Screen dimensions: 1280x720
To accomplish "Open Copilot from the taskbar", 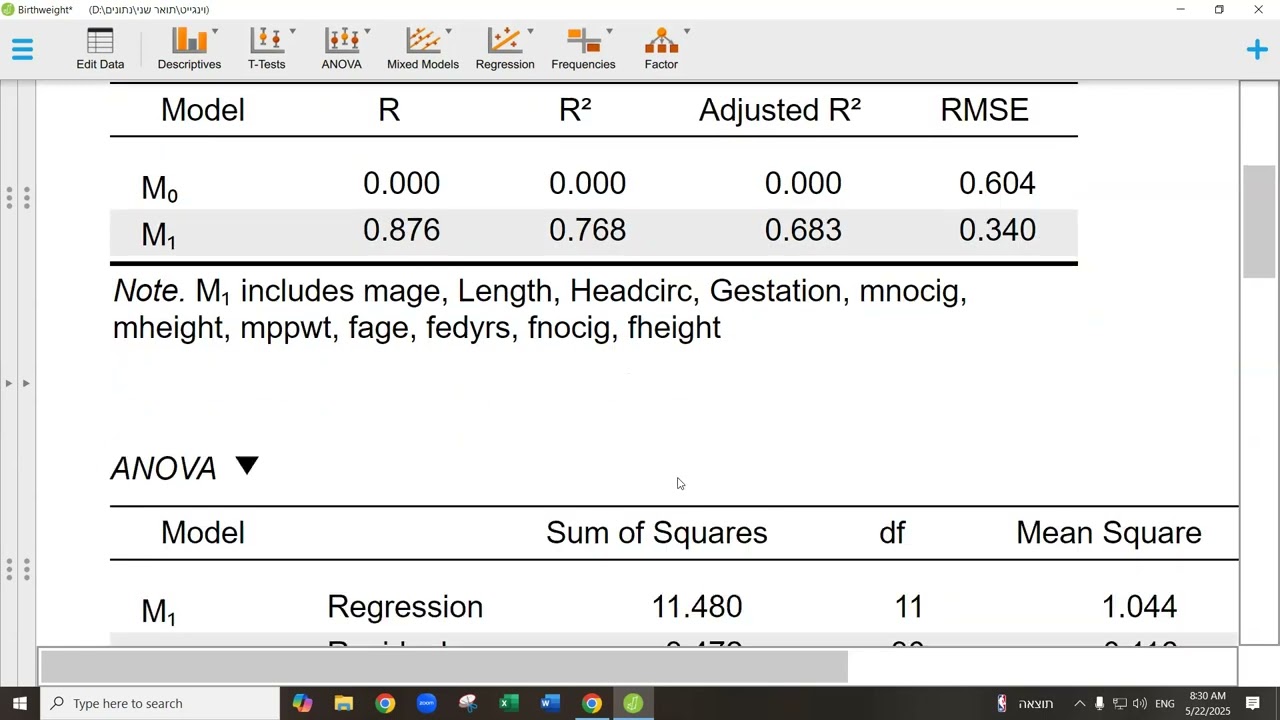I will (x=302, y=703).
